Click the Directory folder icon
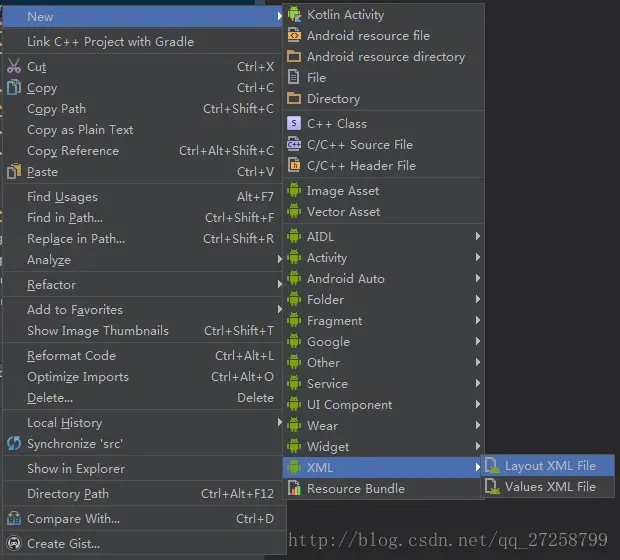620x560 pixels. [x=294, y=98]
